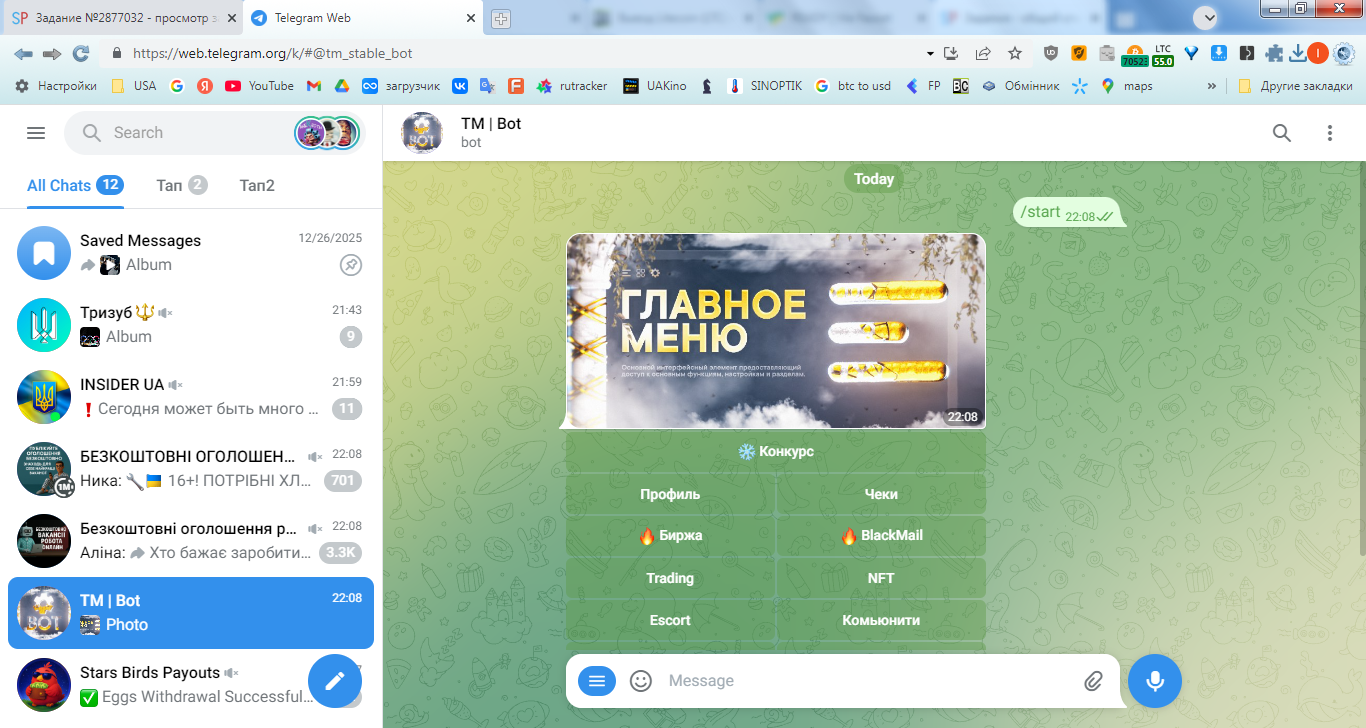Click the paperclip attach icon
Screen dimensions: 1366x728
click(1093, 681)
